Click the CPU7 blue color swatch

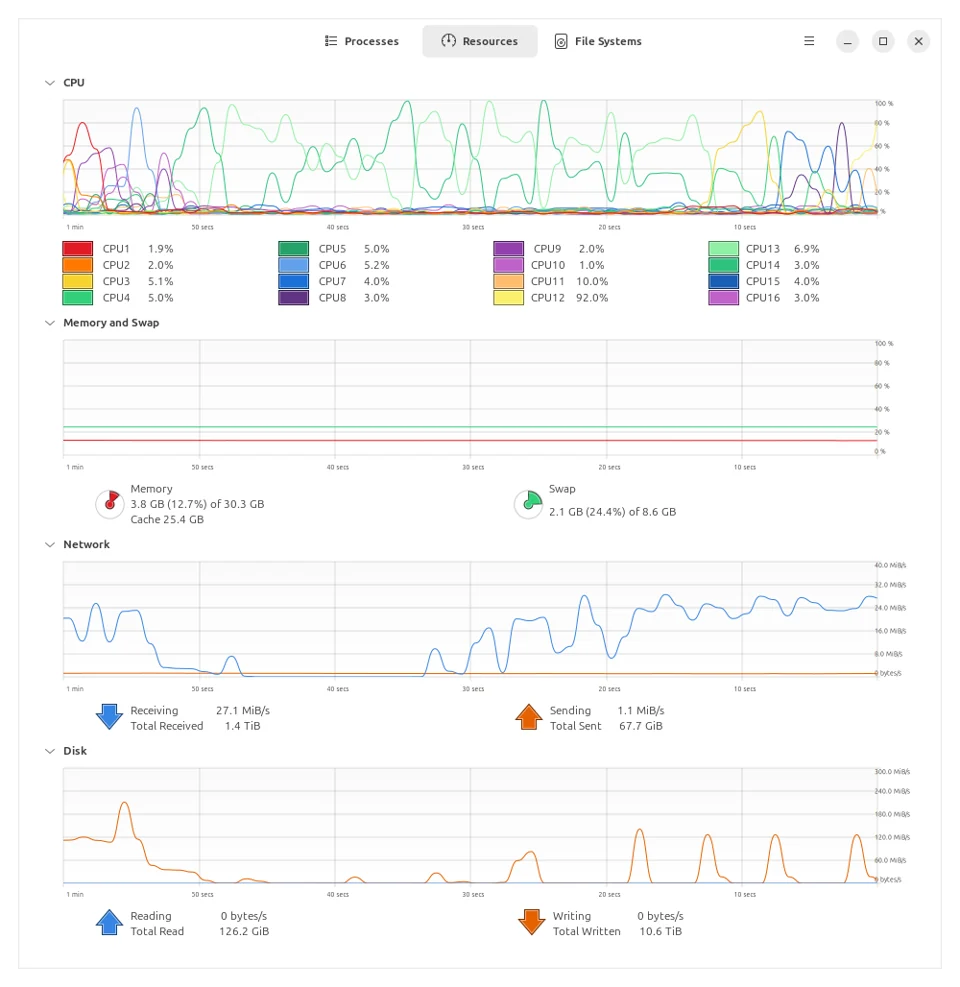click(293, 281)
